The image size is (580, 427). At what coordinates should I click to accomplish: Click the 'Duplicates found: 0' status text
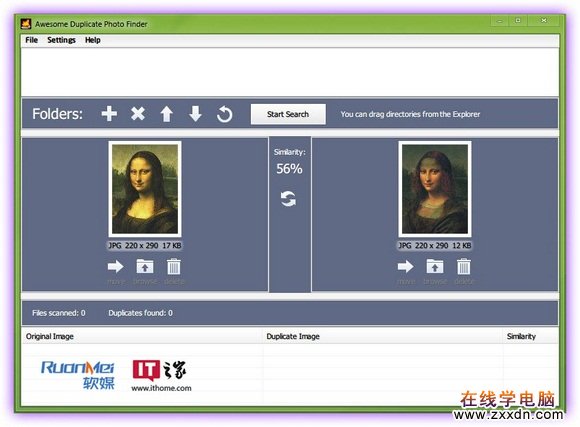pyautogui.click(x=141, y=313)
